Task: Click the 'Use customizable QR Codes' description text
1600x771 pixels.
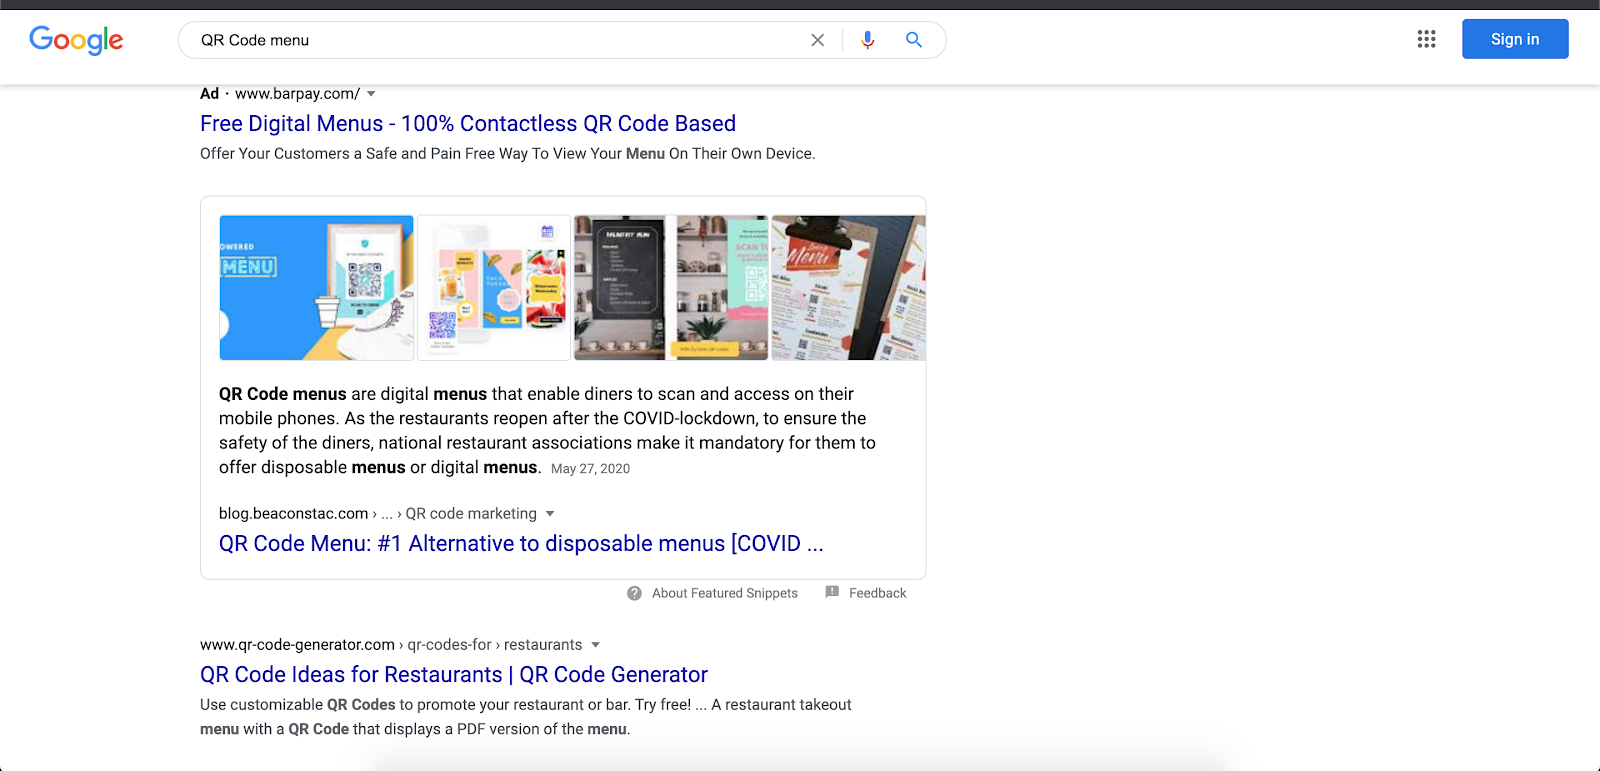Action: [x=526, y=717]
